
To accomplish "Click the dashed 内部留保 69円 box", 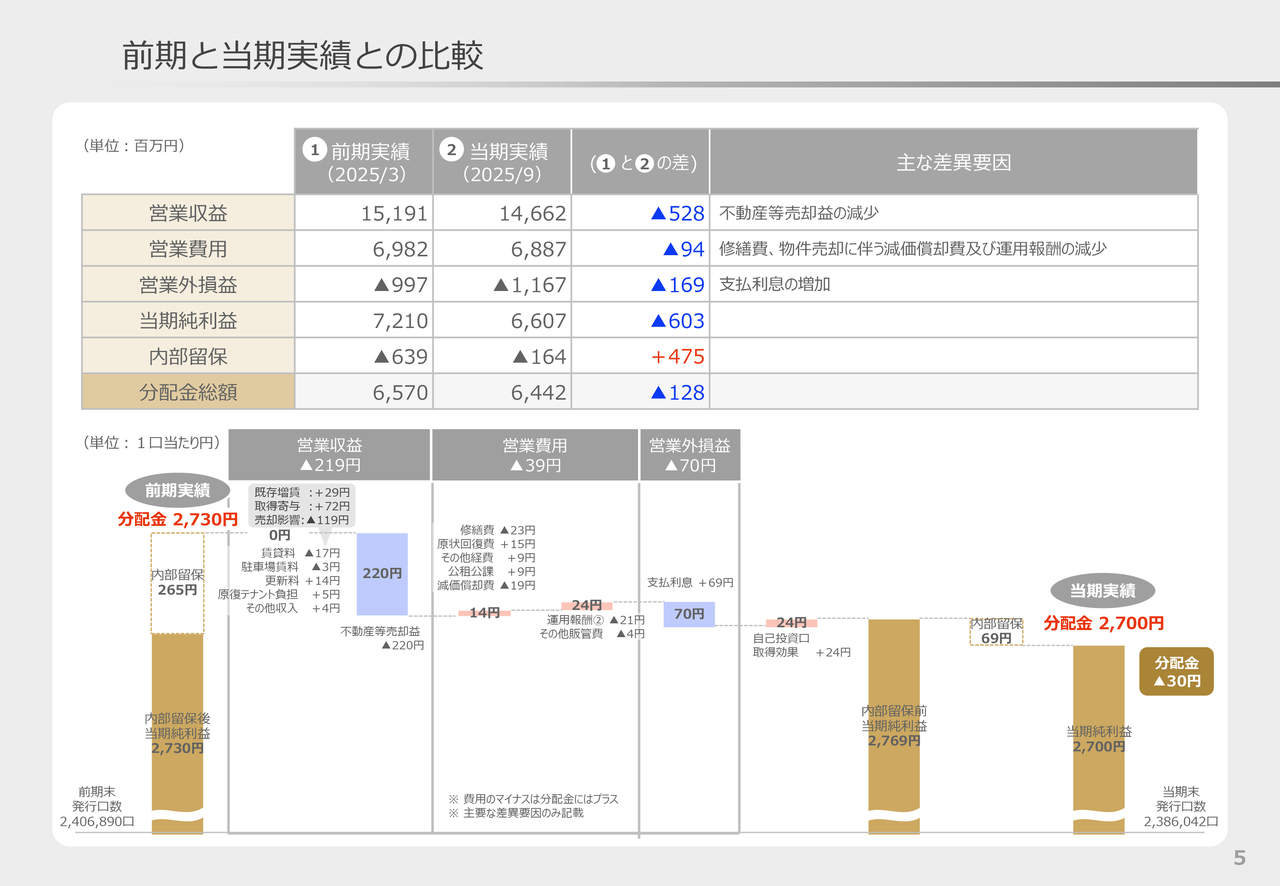I will 996,631.
